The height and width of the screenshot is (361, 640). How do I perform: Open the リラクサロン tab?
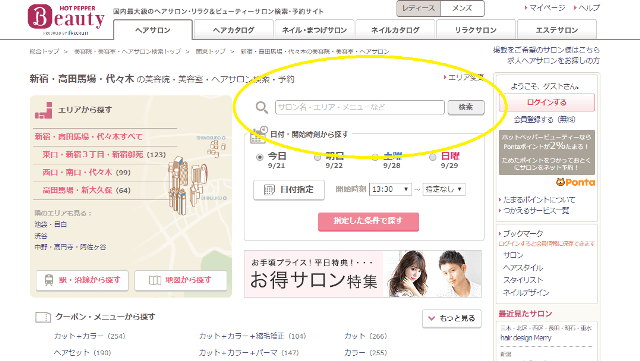(x=476, y=30)
